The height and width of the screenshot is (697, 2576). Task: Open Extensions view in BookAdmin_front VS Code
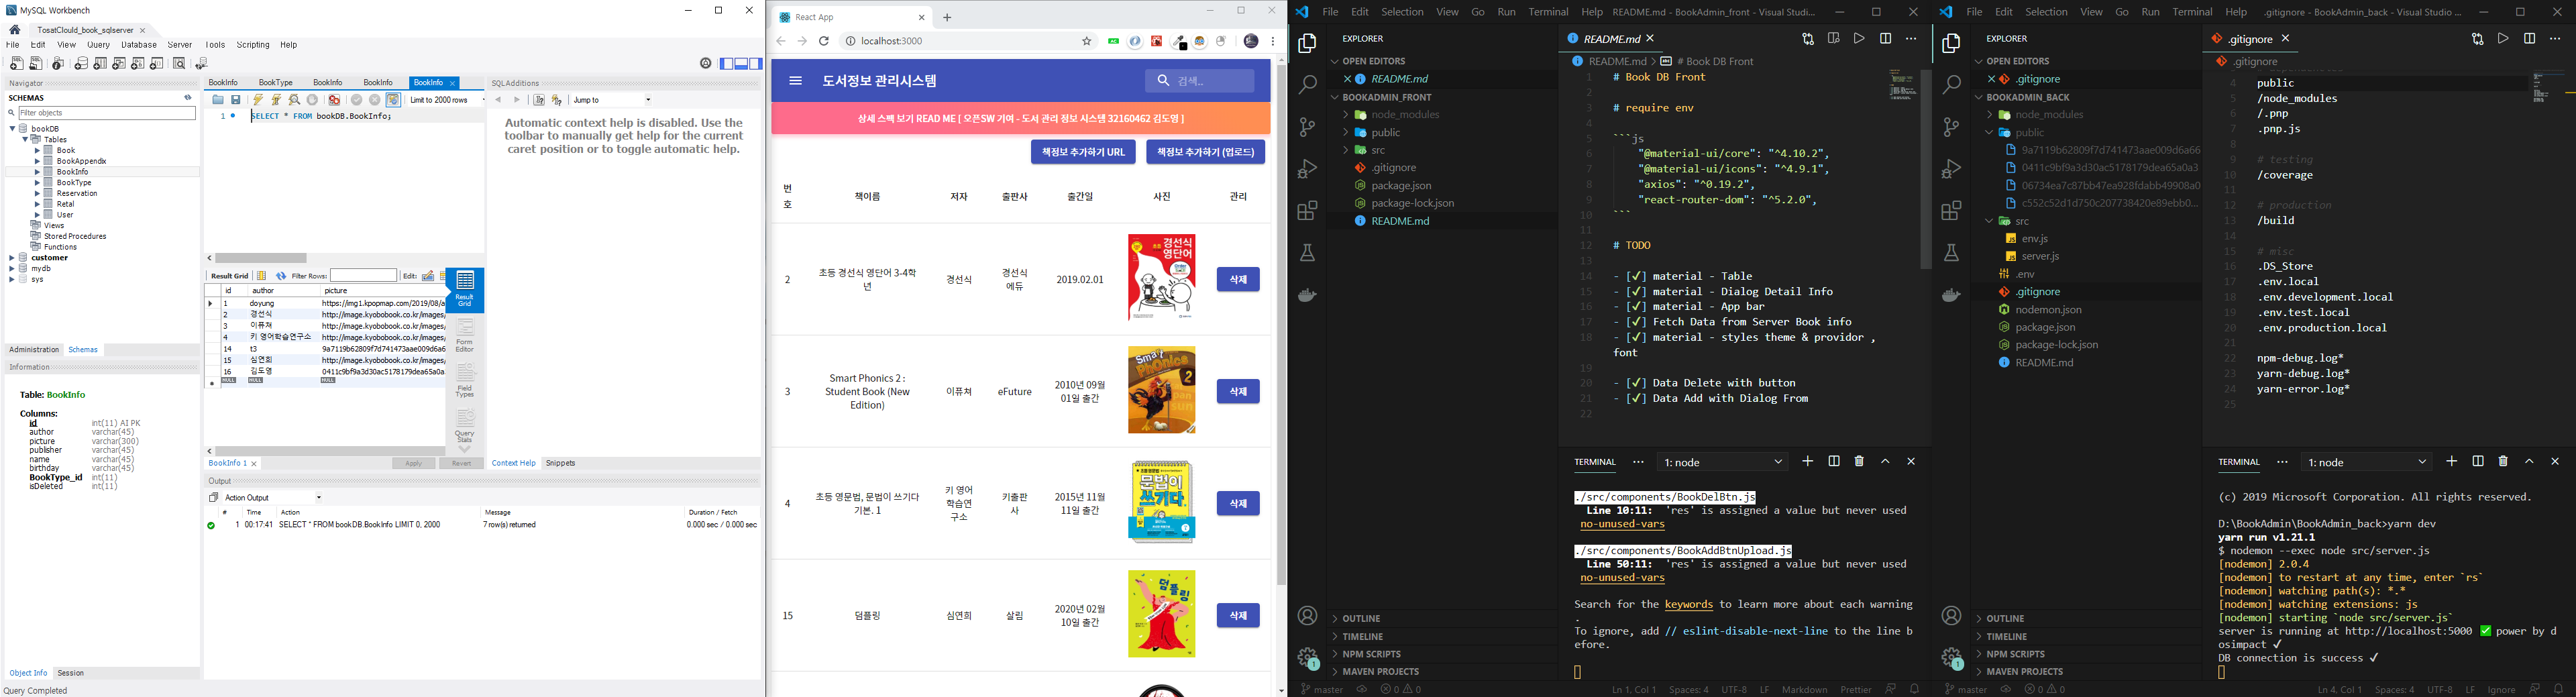1307,211
